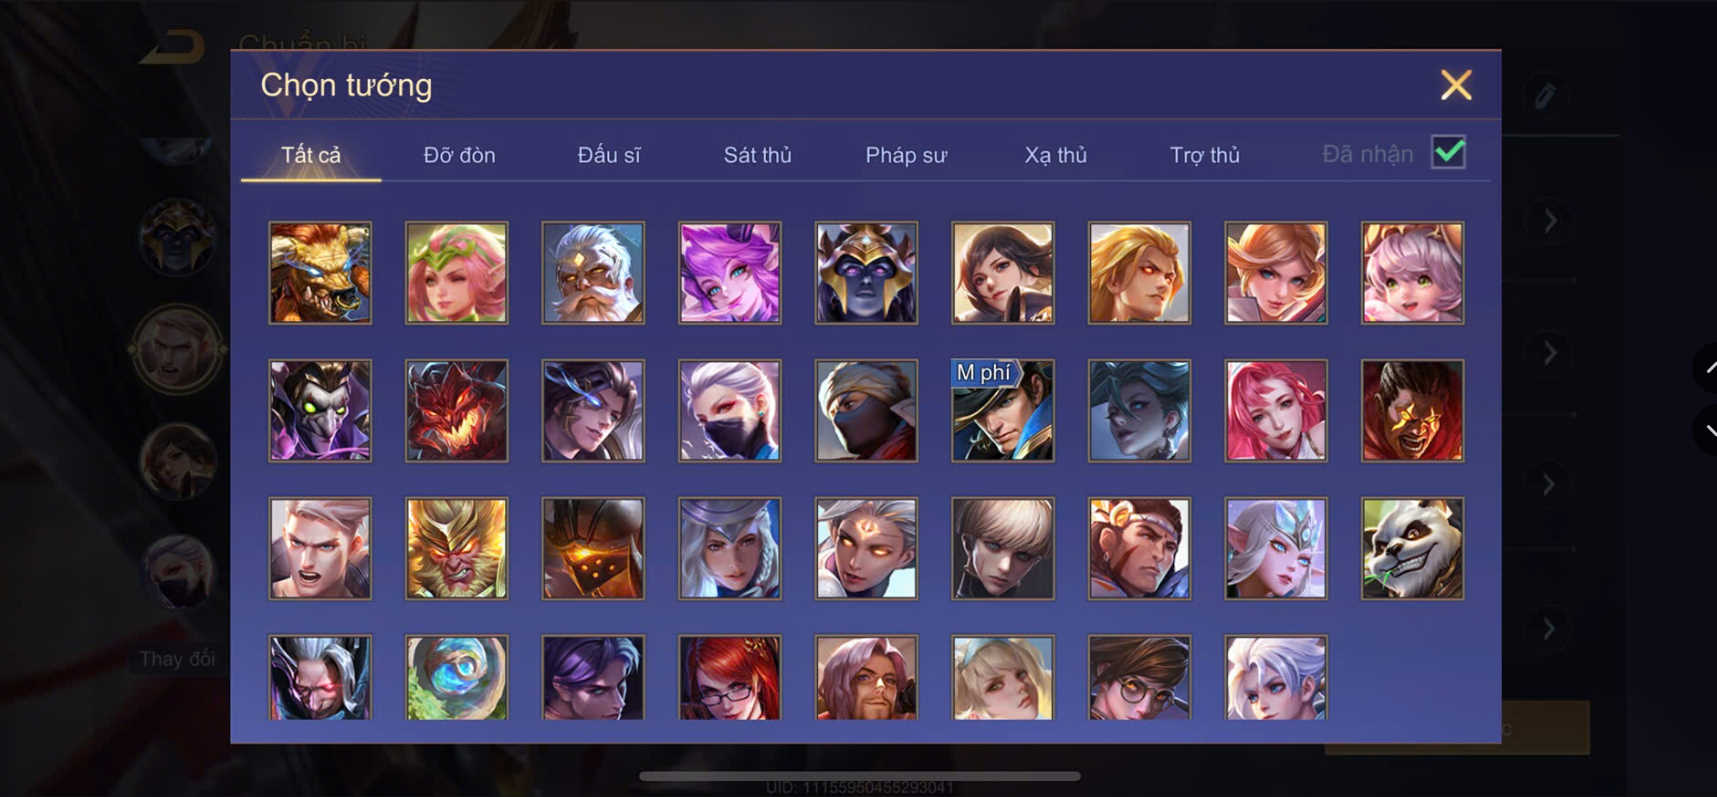Go back using the top-left arrow
Image resolution: width=1717 pixels, height=797 pixels.
tap(172, 47)
